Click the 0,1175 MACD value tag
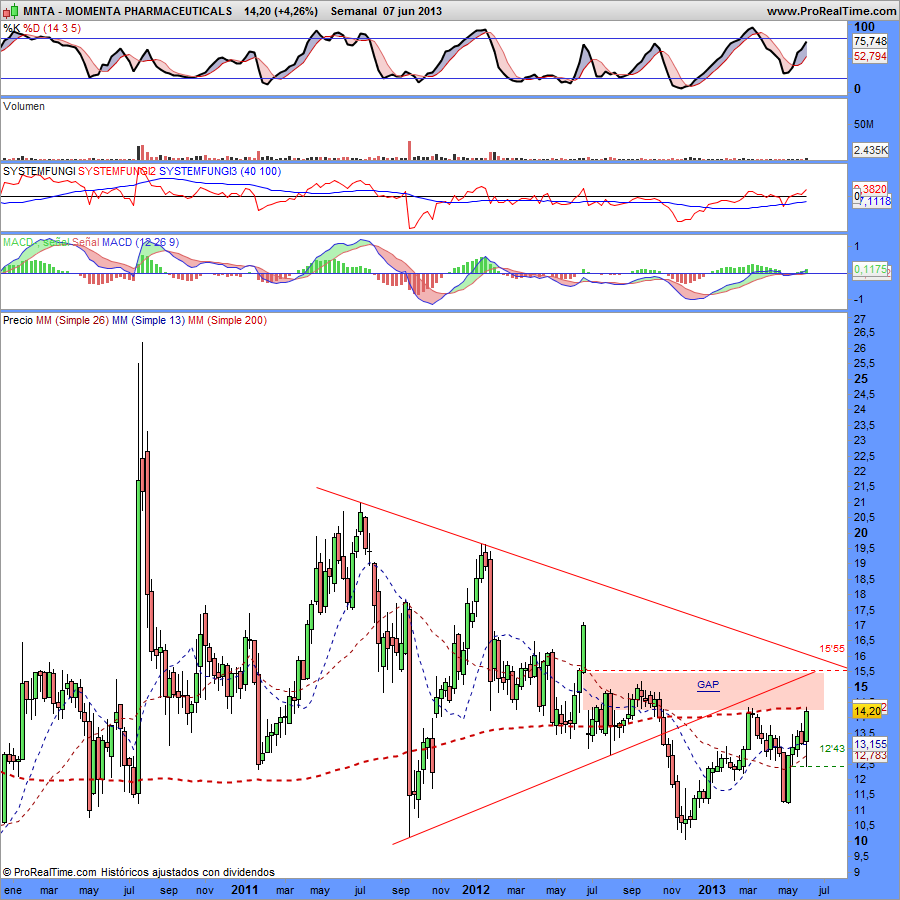 click(870, 269)
